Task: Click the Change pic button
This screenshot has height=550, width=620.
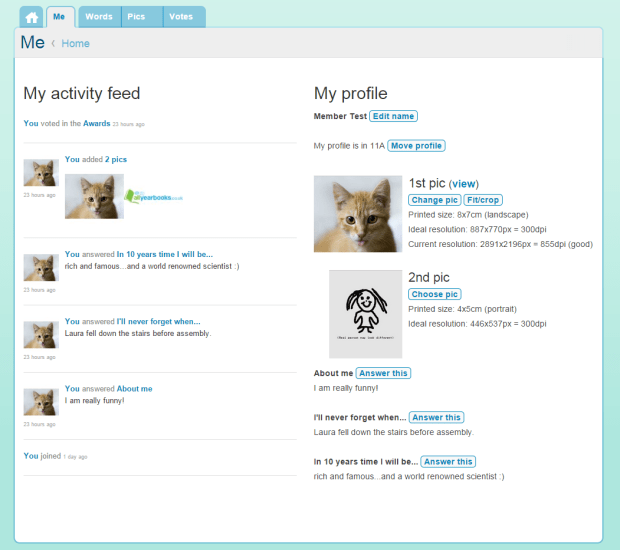Action: pos(435,200)
